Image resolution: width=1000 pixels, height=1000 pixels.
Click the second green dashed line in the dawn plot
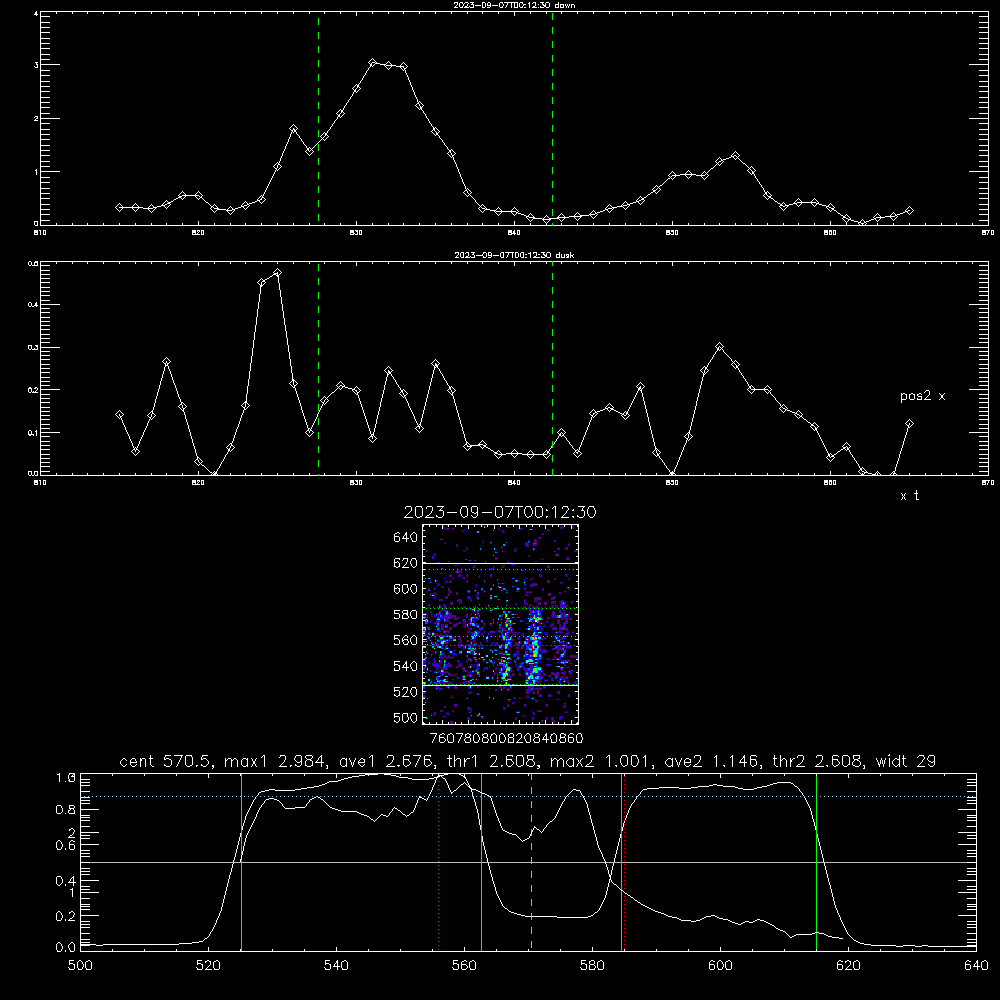pos(552,118)
